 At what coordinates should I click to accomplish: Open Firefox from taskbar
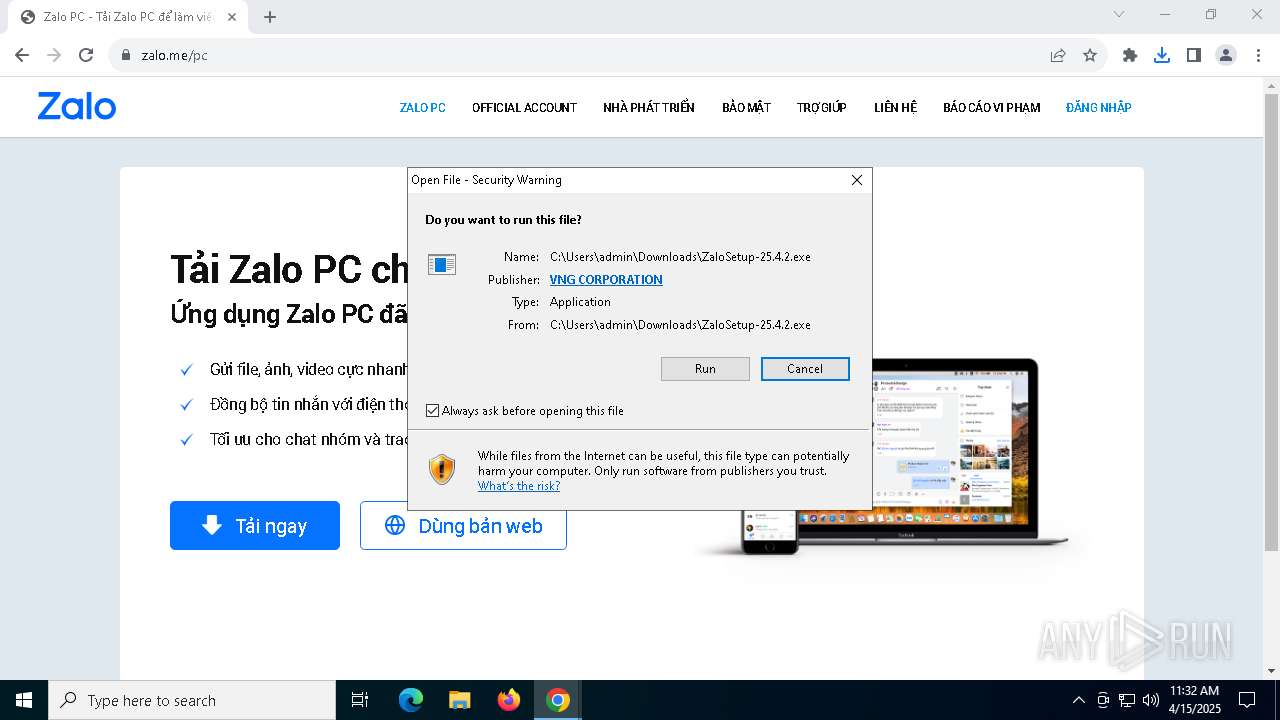509,700
